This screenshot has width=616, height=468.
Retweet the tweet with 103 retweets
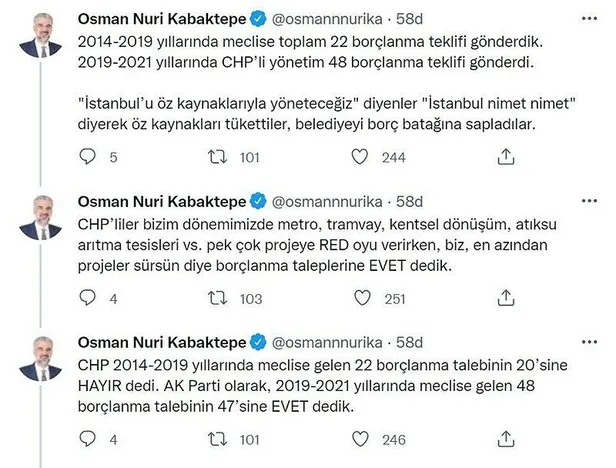(213, 298)
